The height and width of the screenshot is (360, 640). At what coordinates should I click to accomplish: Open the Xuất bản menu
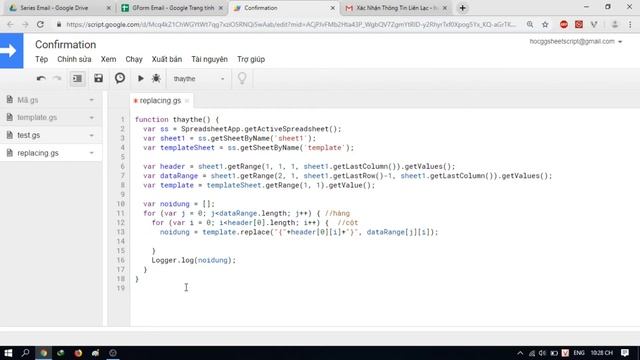point(167,59)
